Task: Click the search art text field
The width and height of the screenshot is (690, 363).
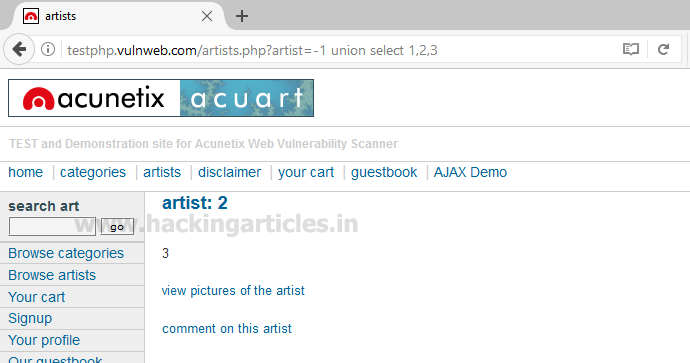Action: point(52,226)
